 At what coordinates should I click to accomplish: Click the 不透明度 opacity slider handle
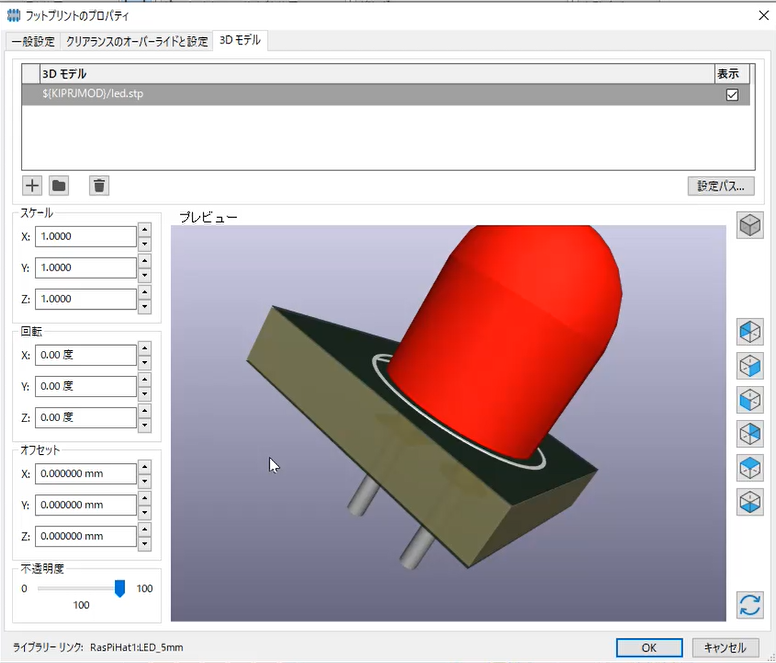tap(120, 589)
